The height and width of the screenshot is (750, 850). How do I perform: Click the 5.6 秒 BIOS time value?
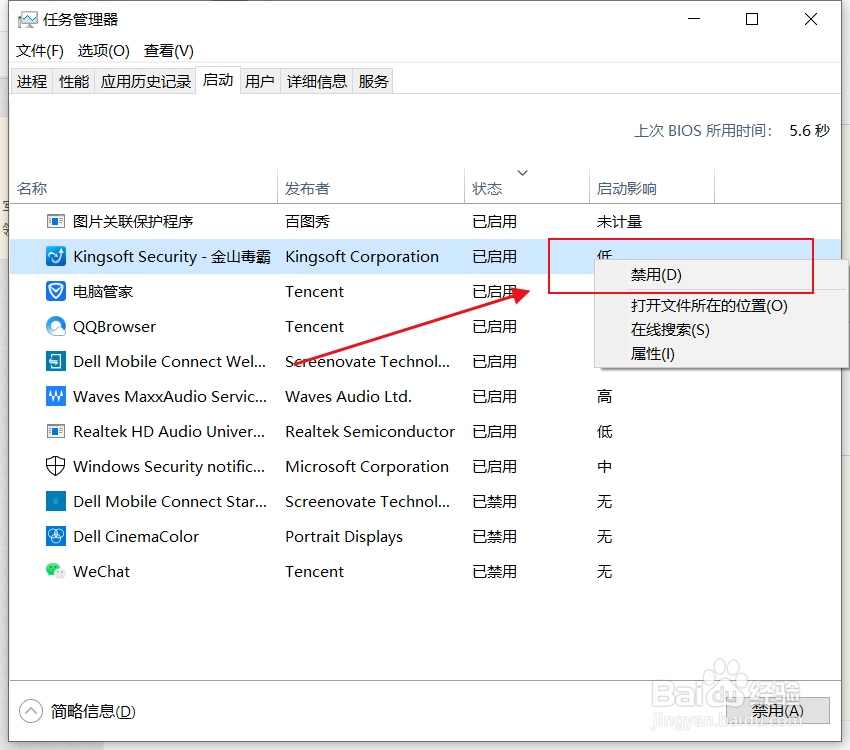point(809,131)
